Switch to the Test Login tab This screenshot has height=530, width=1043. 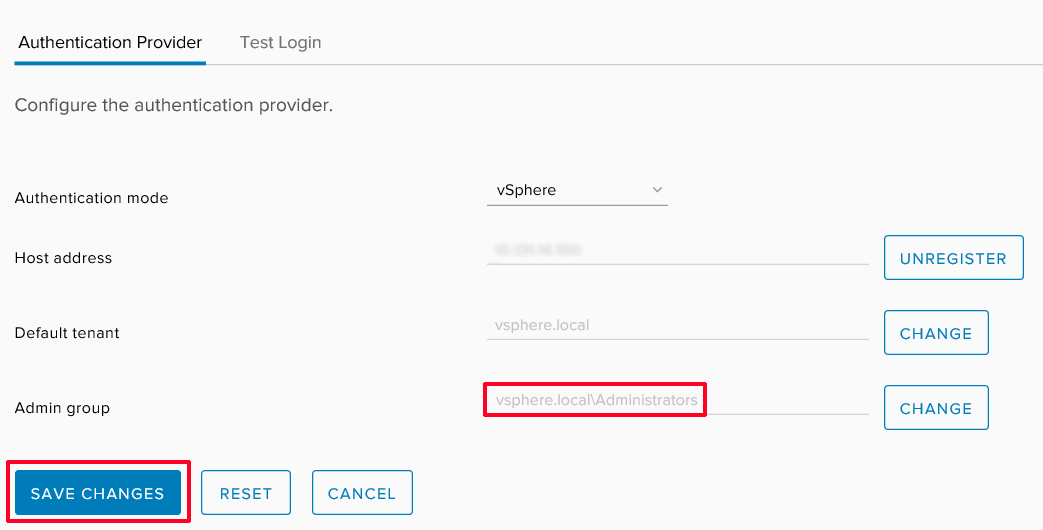280,43
